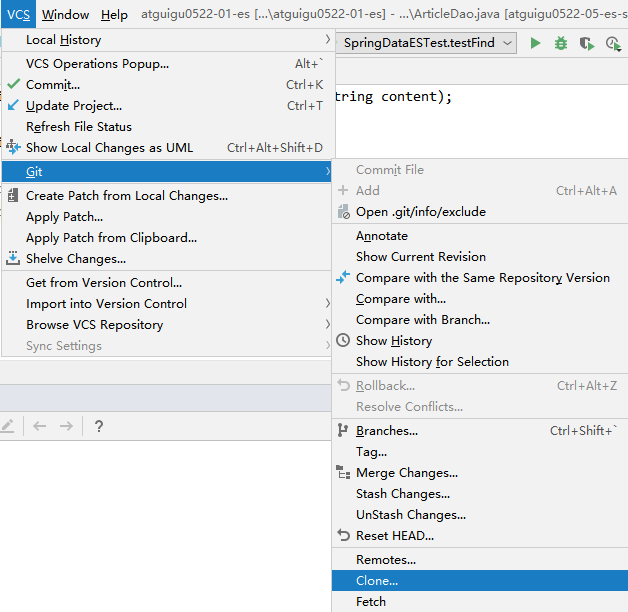
Task: Run with Coverage shield icon
Action: (x=586, y=43)
